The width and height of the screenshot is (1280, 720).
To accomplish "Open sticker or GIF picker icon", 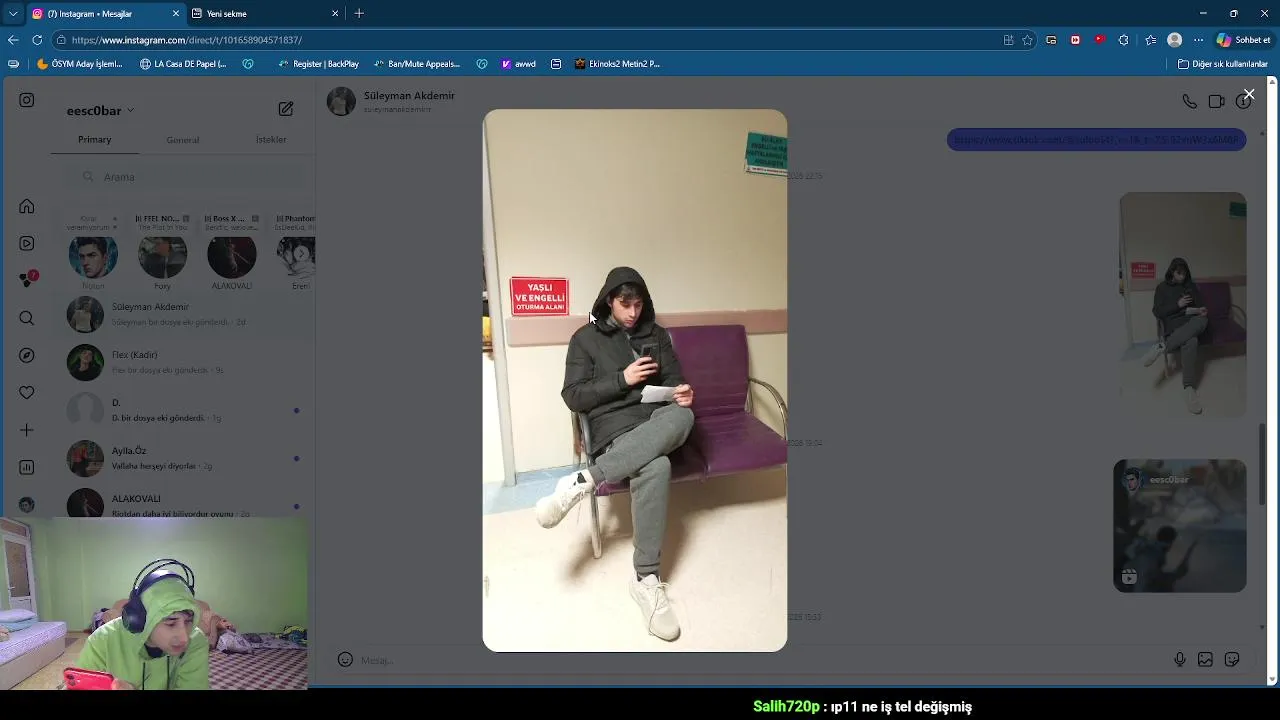I will click(1232, 659).
